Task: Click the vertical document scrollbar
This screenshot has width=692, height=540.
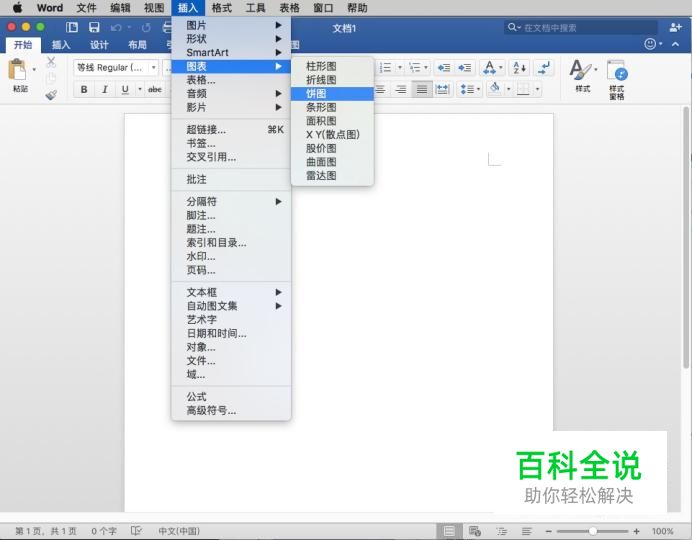Action: (686, 237)
